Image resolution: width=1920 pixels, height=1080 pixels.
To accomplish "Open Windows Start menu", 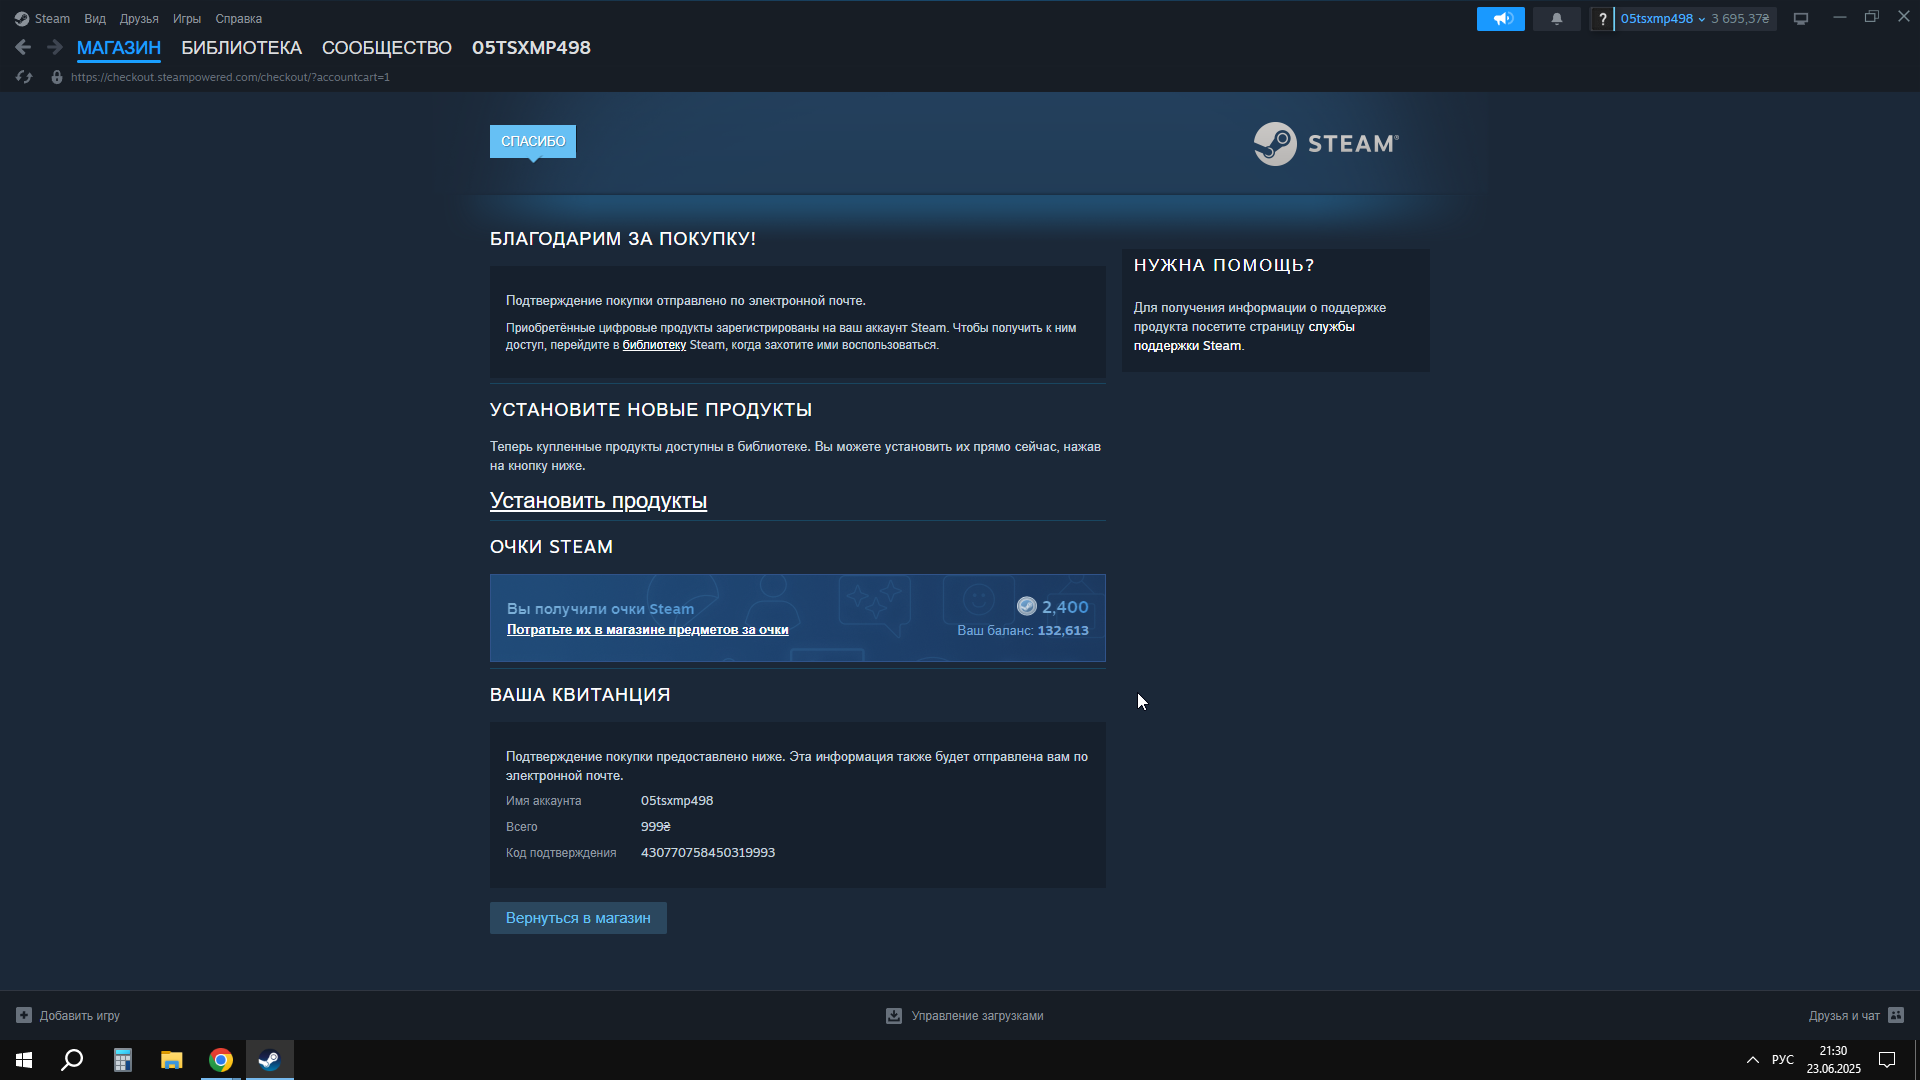I will 24,1060.
